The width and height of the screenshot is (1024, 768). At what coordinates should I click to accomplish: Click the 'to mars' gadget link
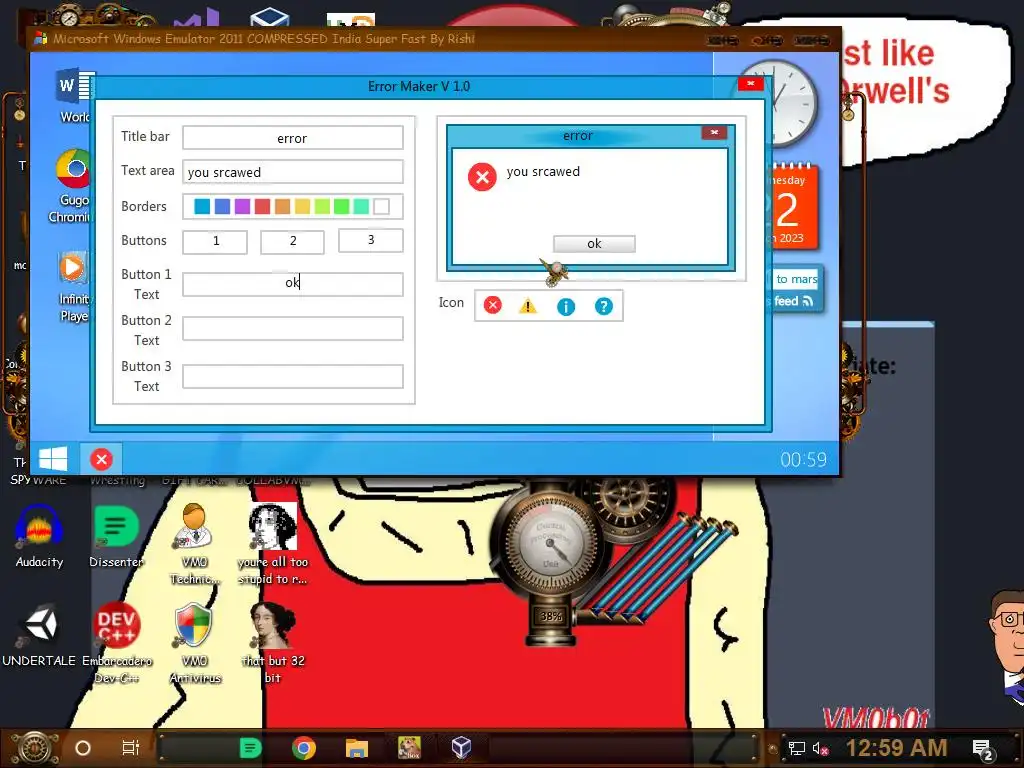(797, 279)
